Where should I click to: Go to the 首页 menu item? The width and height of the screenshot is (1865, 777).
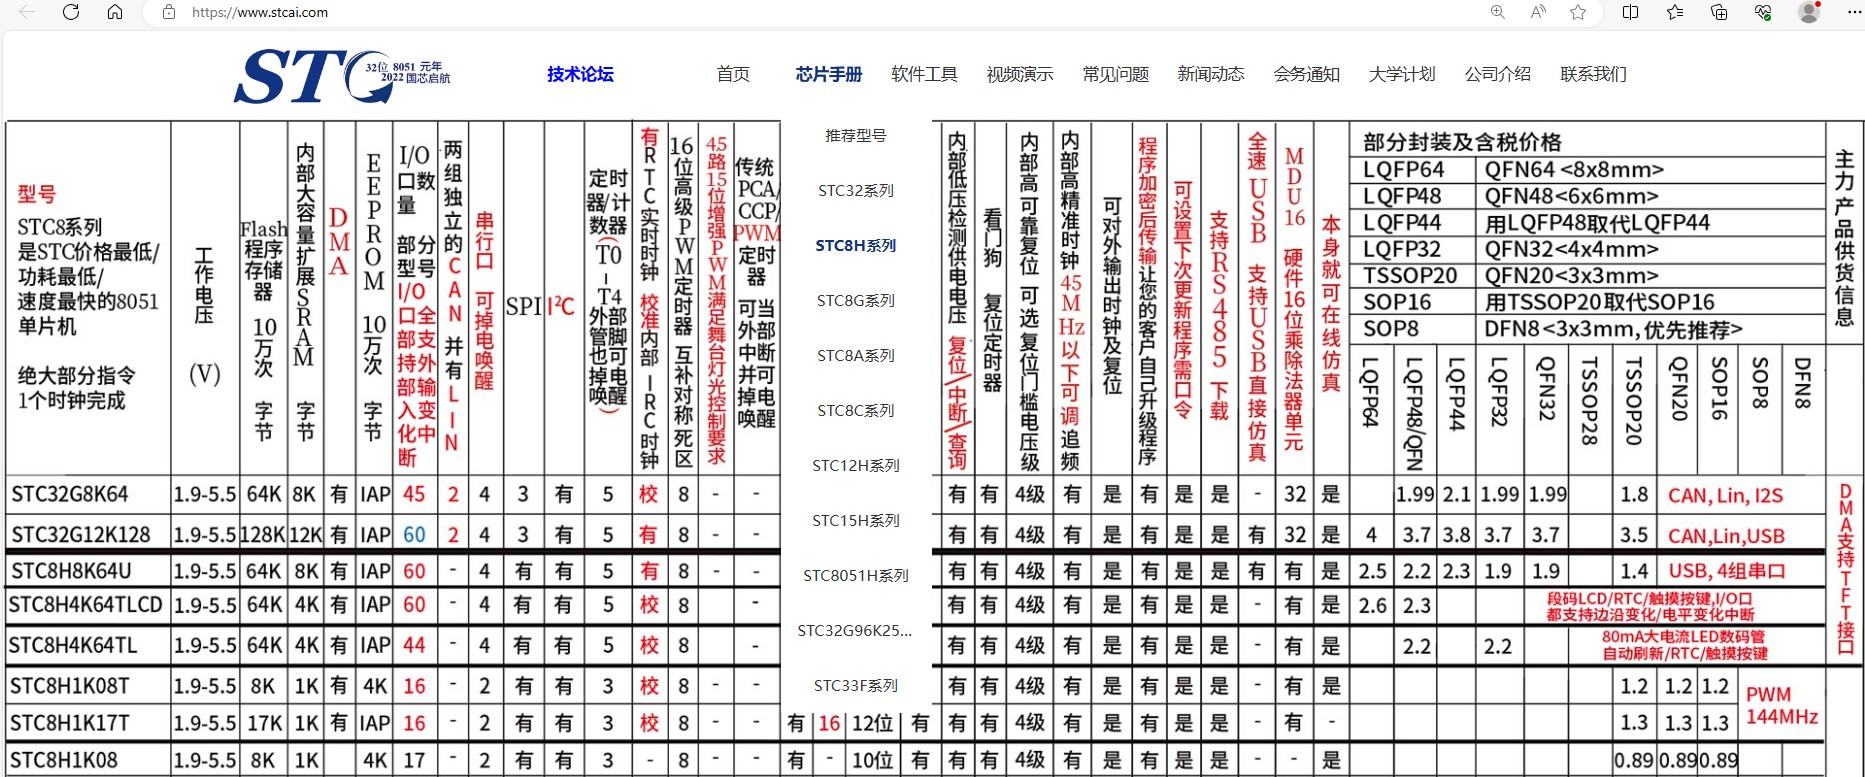[733, 74]
